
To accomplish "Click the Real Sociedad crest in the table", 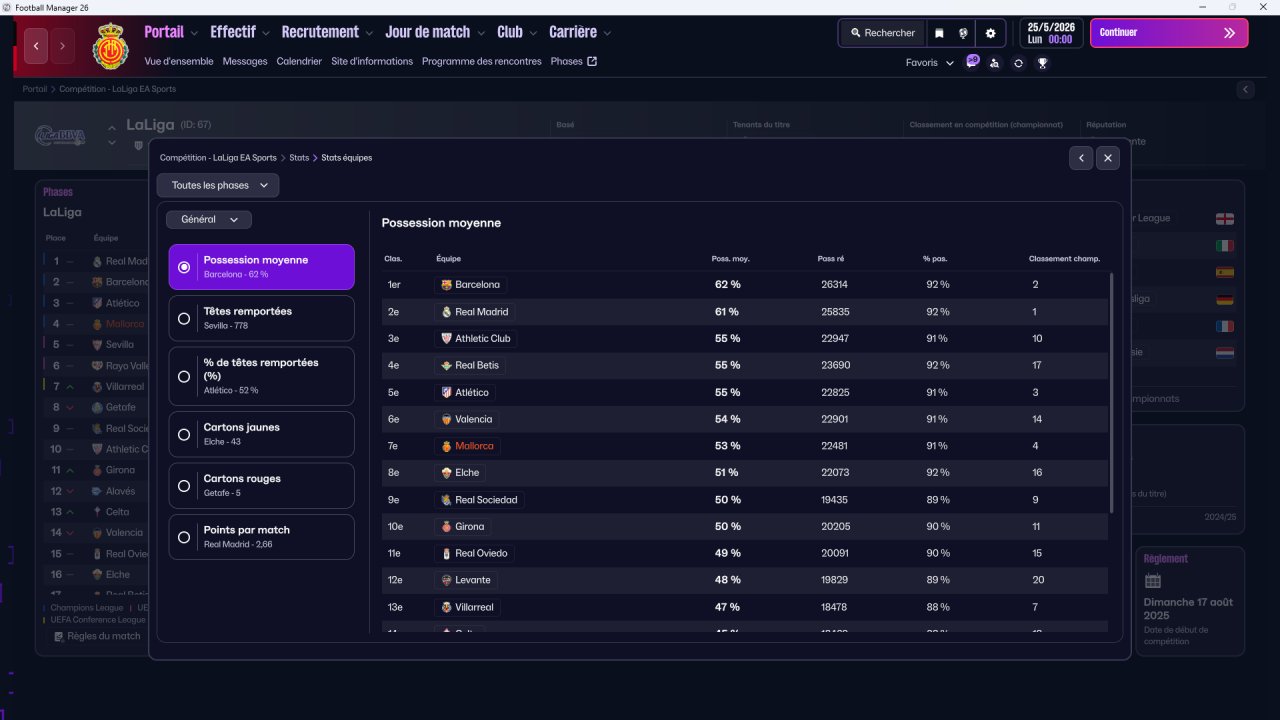I will click(446, 500).
